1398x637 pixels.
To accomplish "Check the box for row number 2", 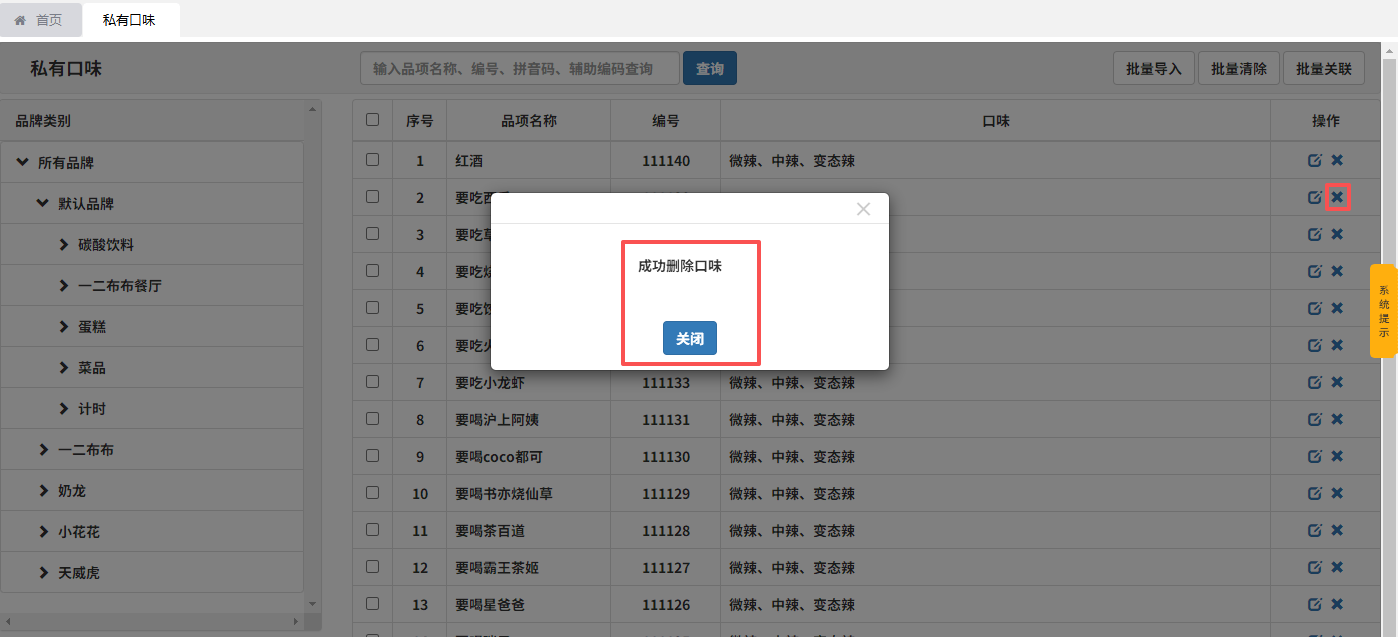I will click(x=373, y=196).
